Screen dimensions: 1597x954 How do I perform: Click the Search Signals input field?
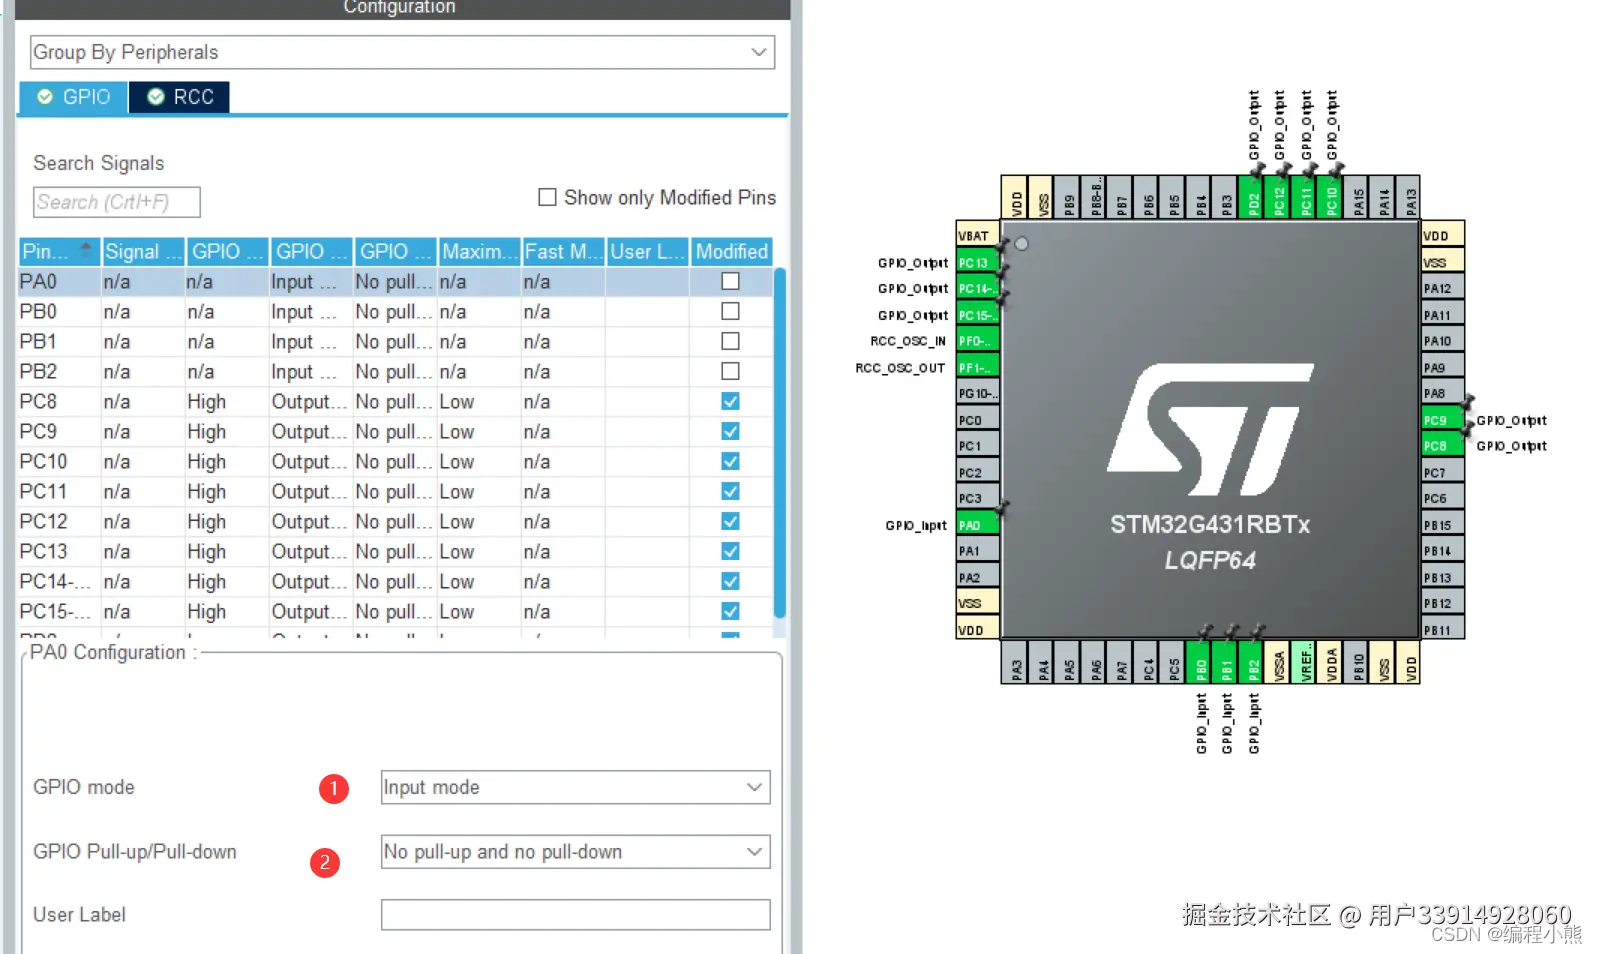116,202
